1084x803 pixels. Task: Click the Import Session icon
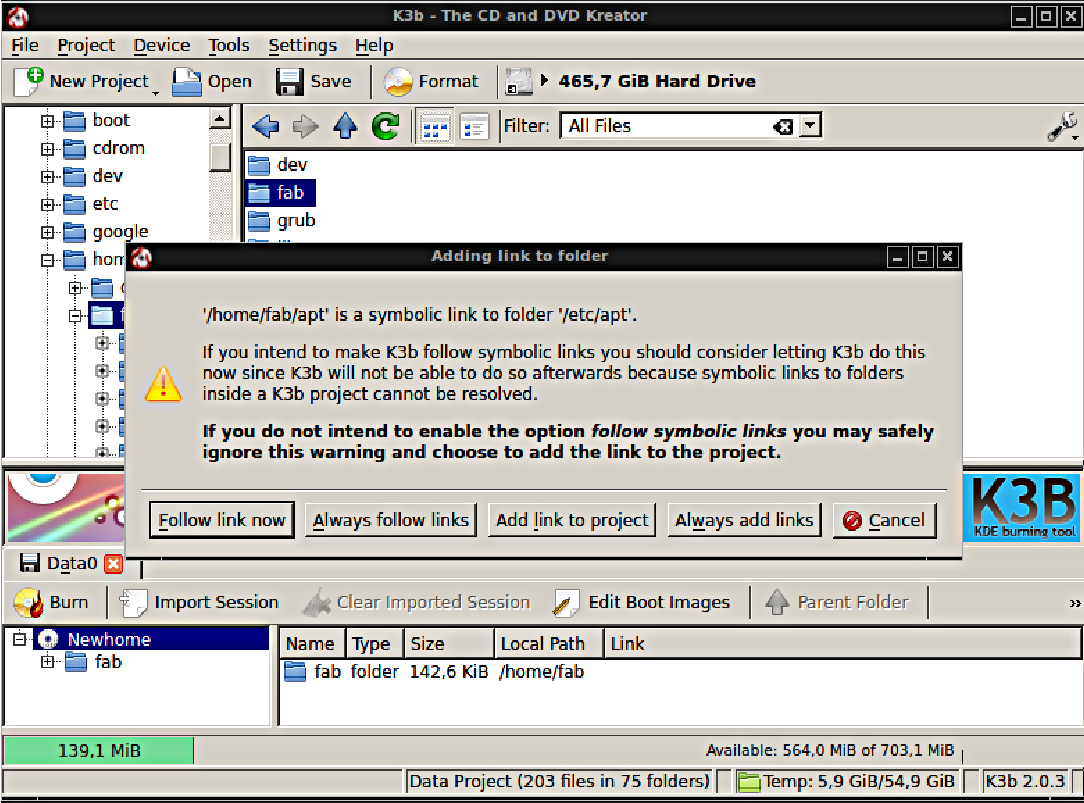[x=133, y=603]
